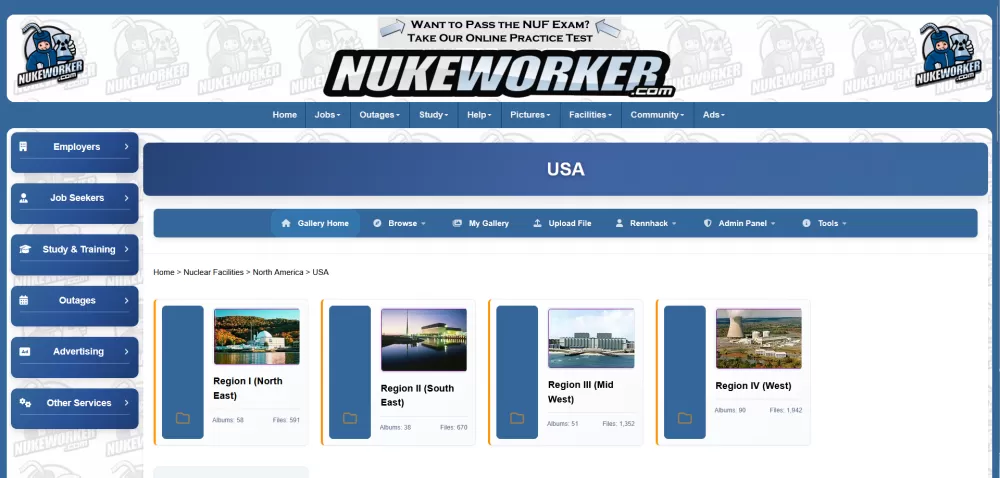Click the person icon beside Job Seekers
The image size is (1000, 478).
tap(24, 198)
